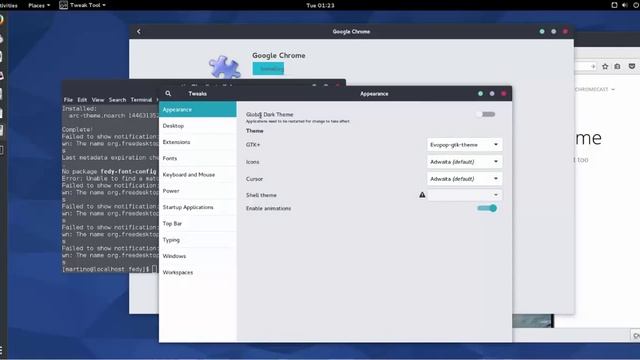Screen dimensions: 640x360
Task: Expand the Tweak Tool app menu label
Action: (88, 5)
